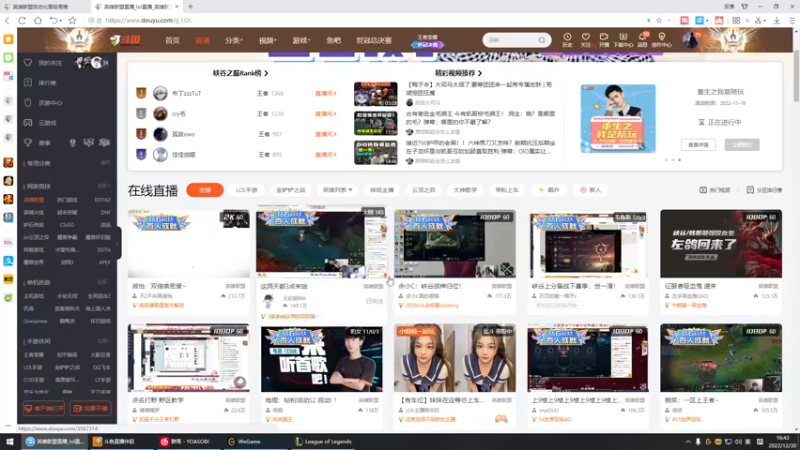This screenshot has height=450, width=800.
Task: Select the 金铲铲之战 filter tab
Action: click(290, 190)
